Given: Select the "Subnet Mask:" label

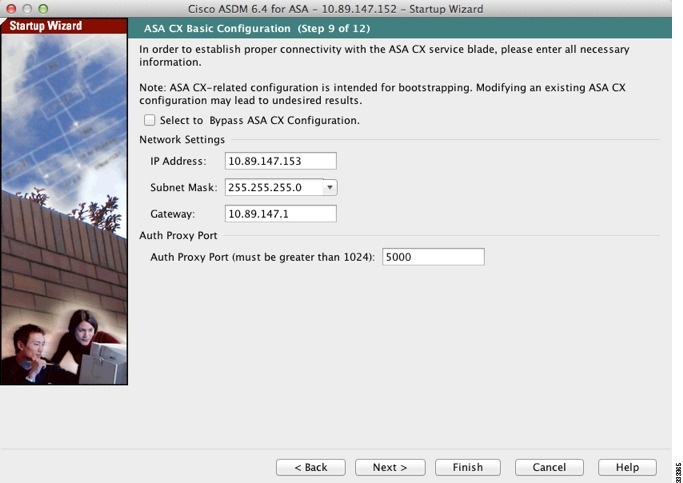Looking at the screenshot, I should tap(183, 188).
